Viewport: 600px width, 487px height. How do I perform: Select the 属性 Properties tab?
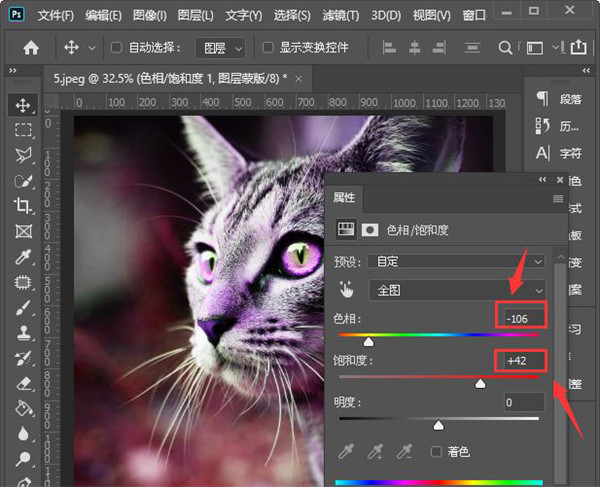click(x=344, y=198)
